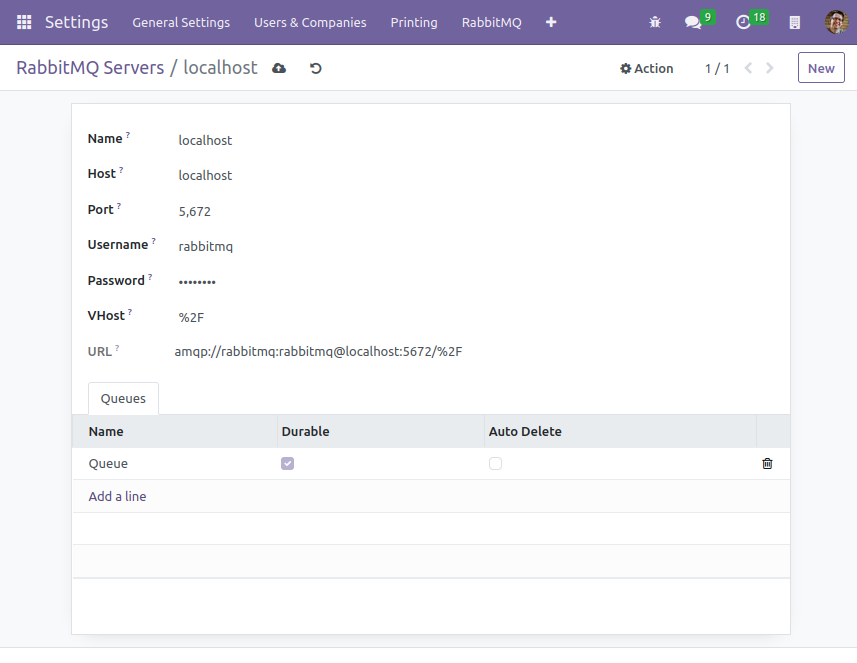Open the activities clock icon
857x663 pixels.
[743, 22]
